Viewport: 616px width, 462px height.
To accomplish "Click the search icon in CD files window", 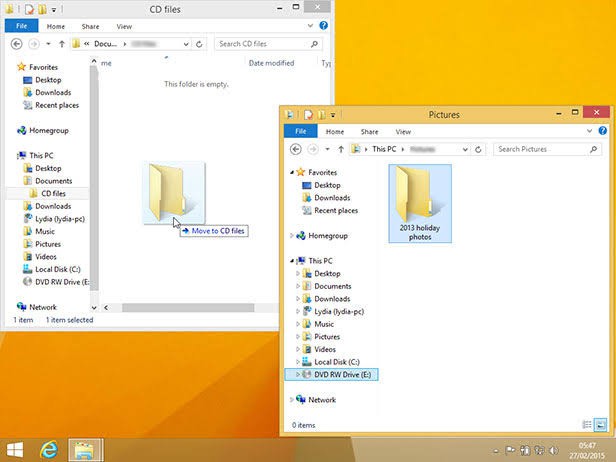I will [x=314, y=44].
